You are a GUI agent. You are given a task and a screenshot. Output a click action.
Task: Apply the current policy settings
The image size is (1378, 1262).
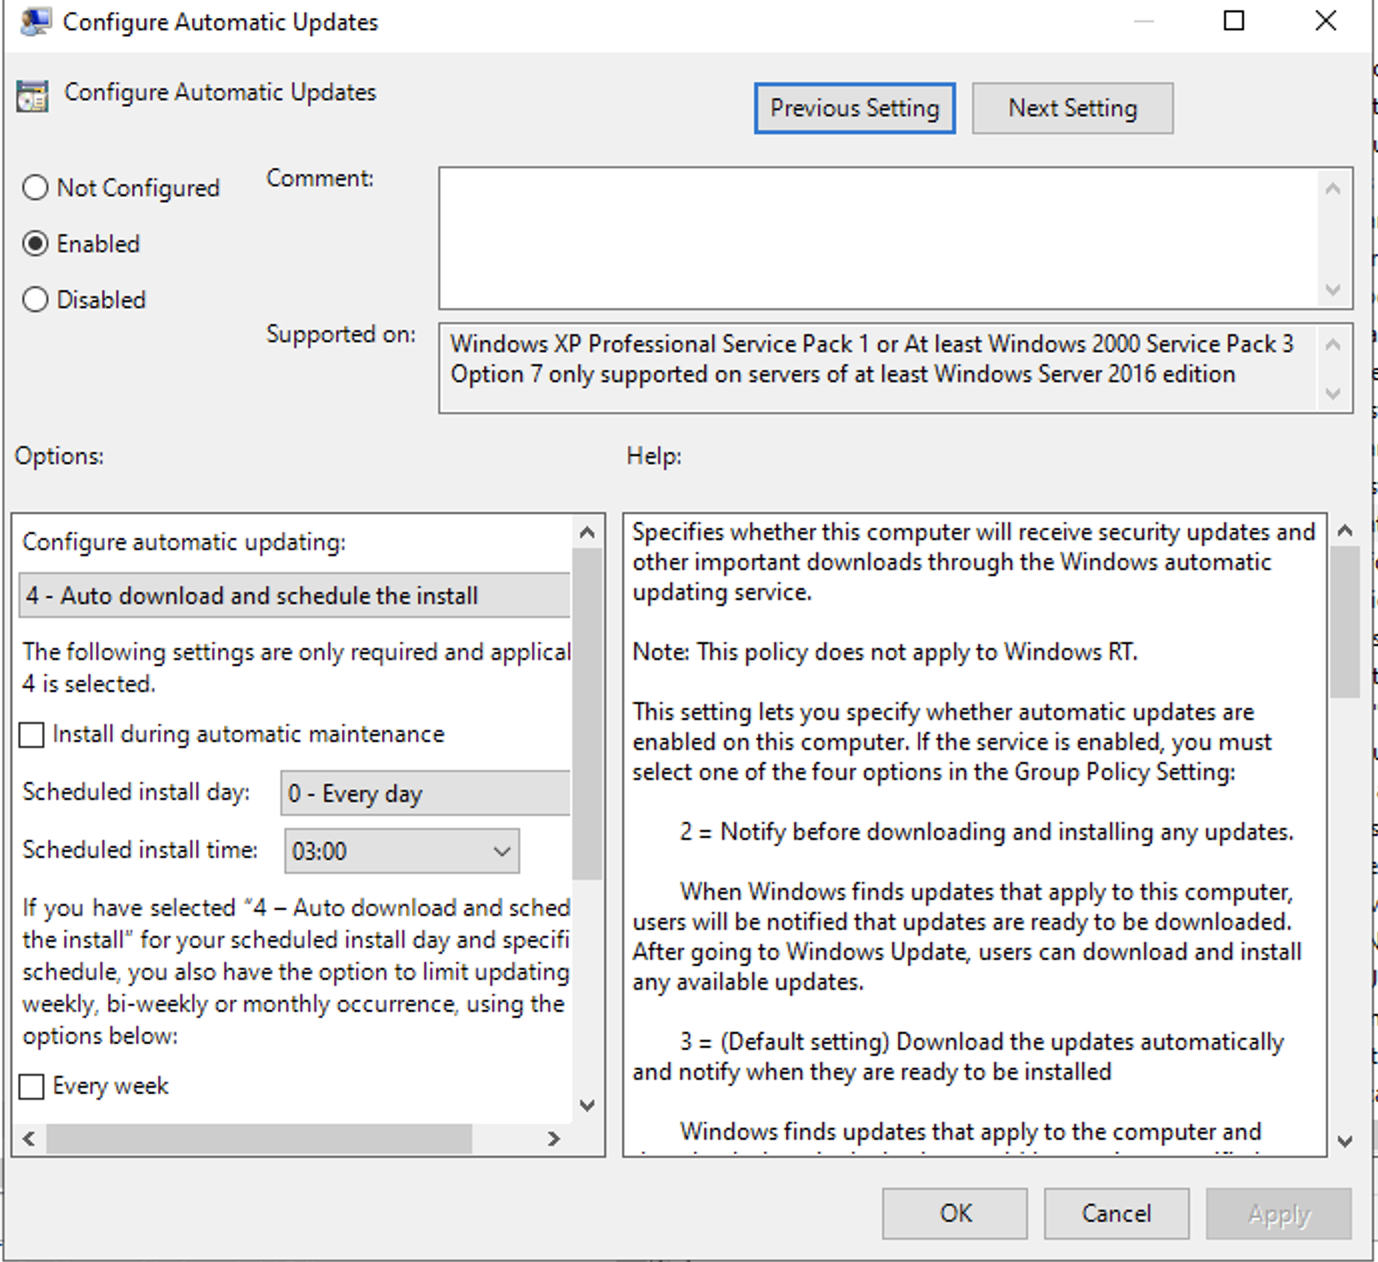tap(1277, 1213)
